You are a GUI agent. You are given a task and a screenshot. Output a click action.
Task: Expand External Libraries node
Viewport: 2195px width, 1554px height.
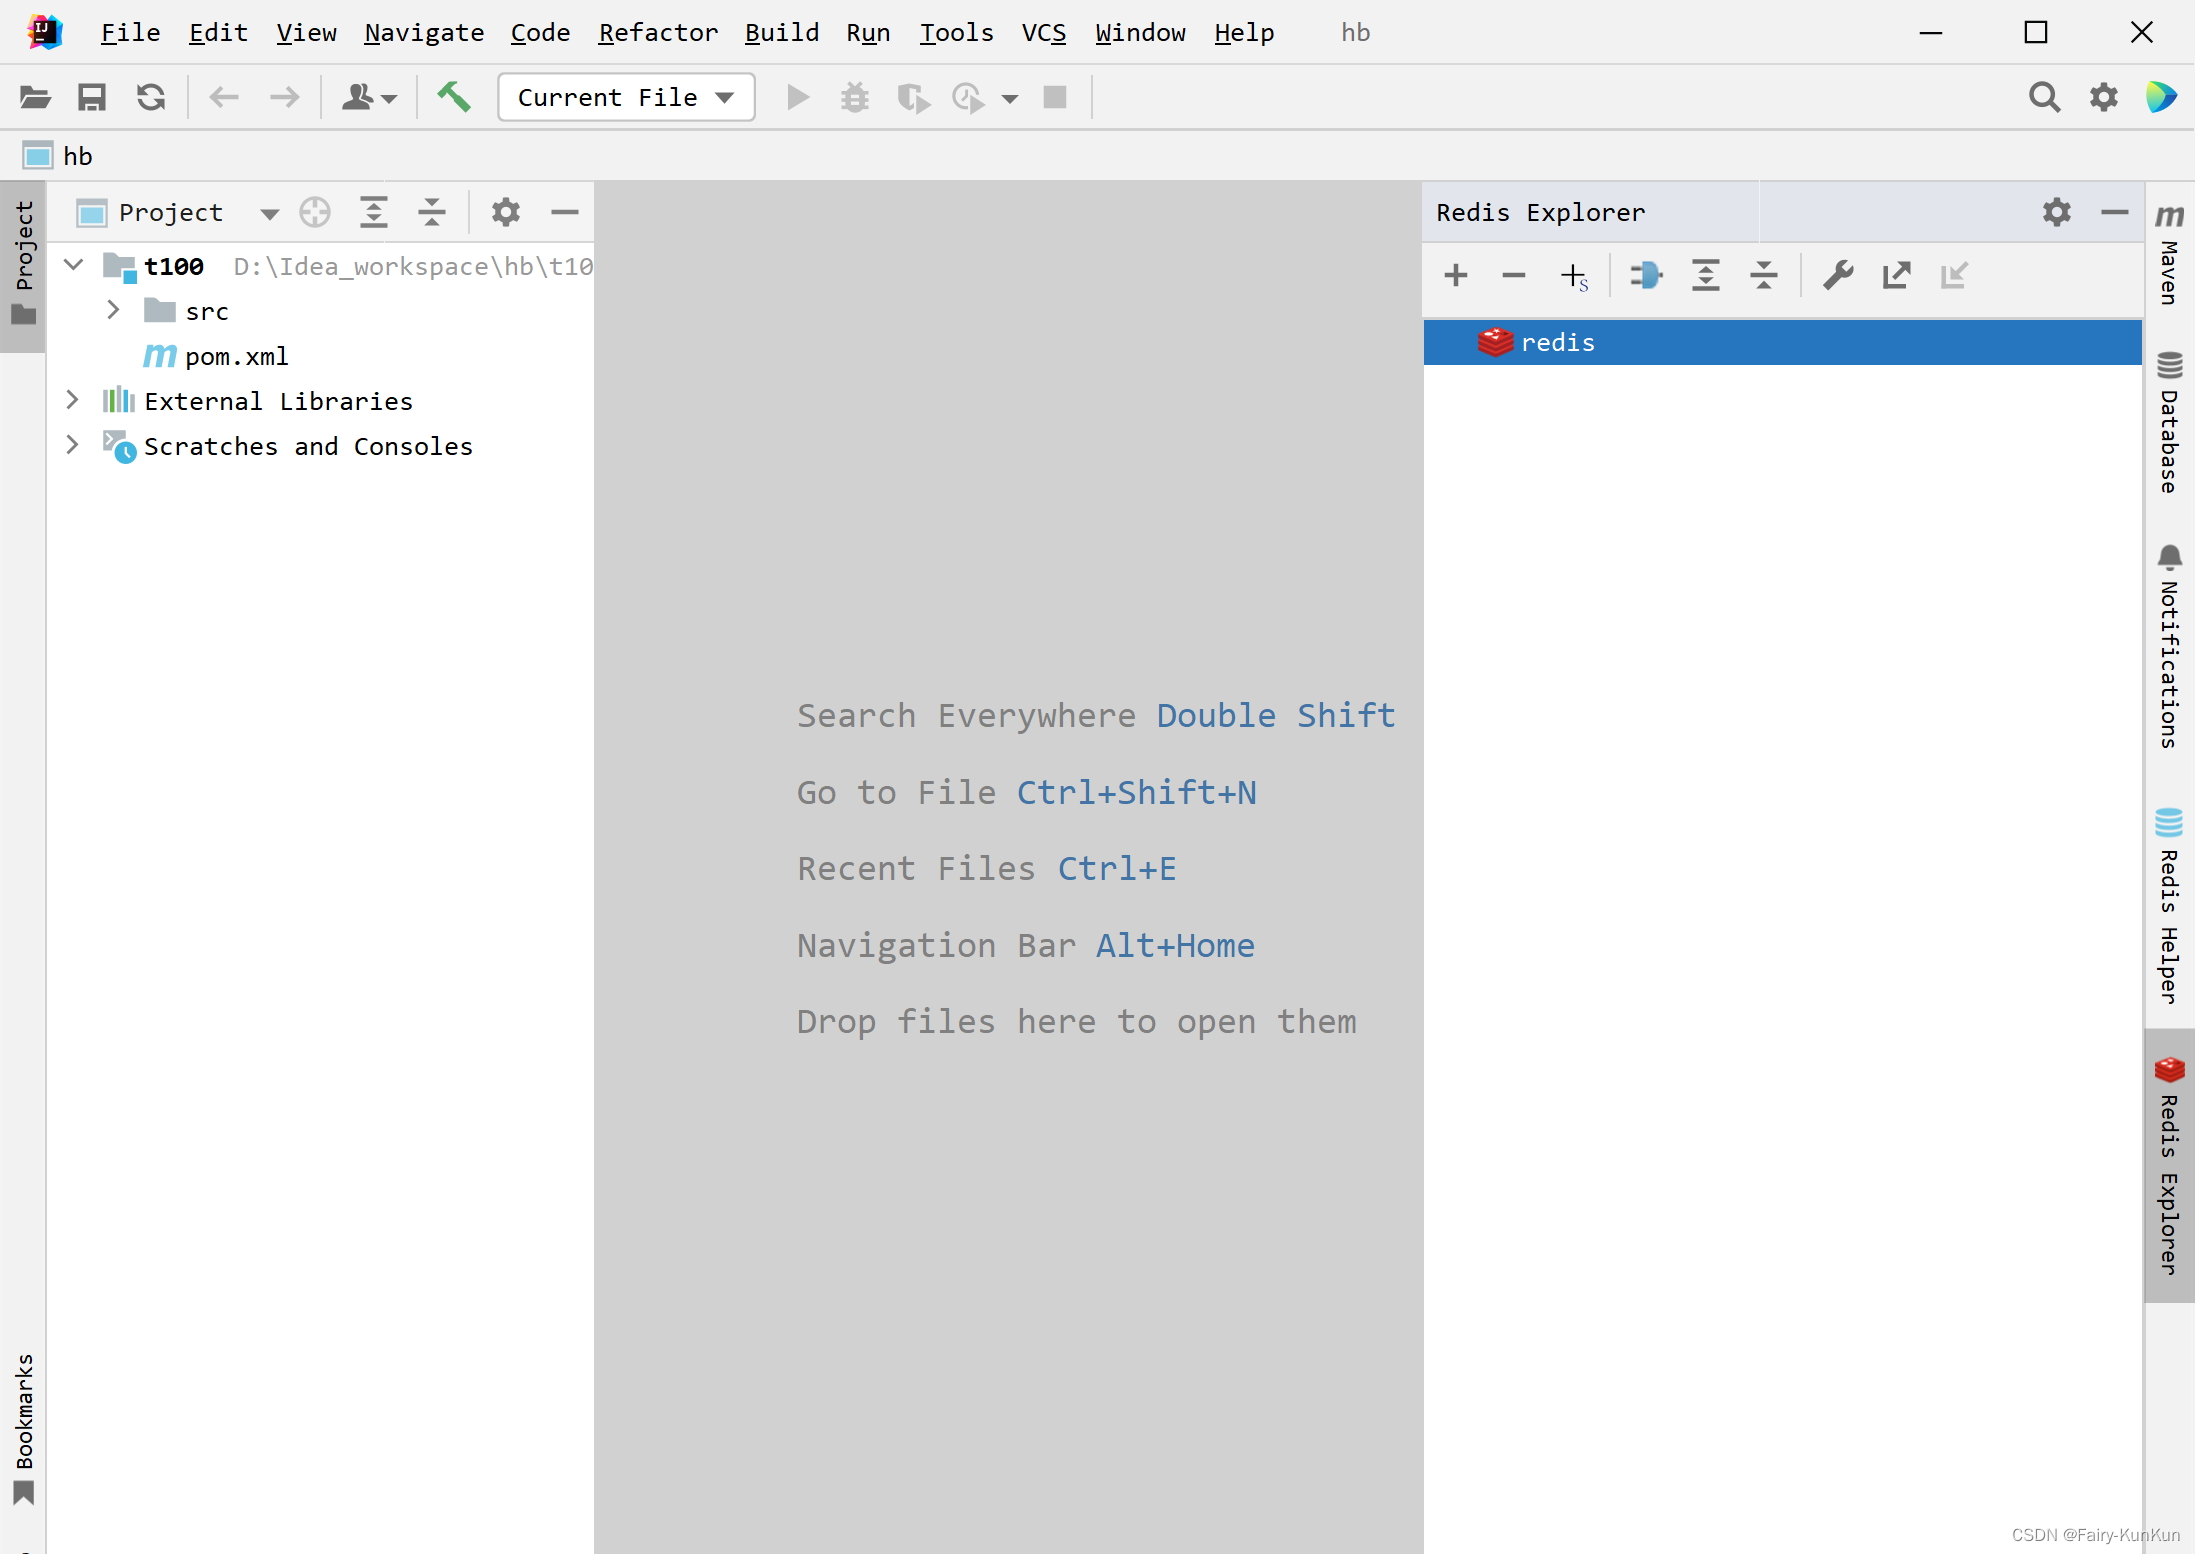72,400
